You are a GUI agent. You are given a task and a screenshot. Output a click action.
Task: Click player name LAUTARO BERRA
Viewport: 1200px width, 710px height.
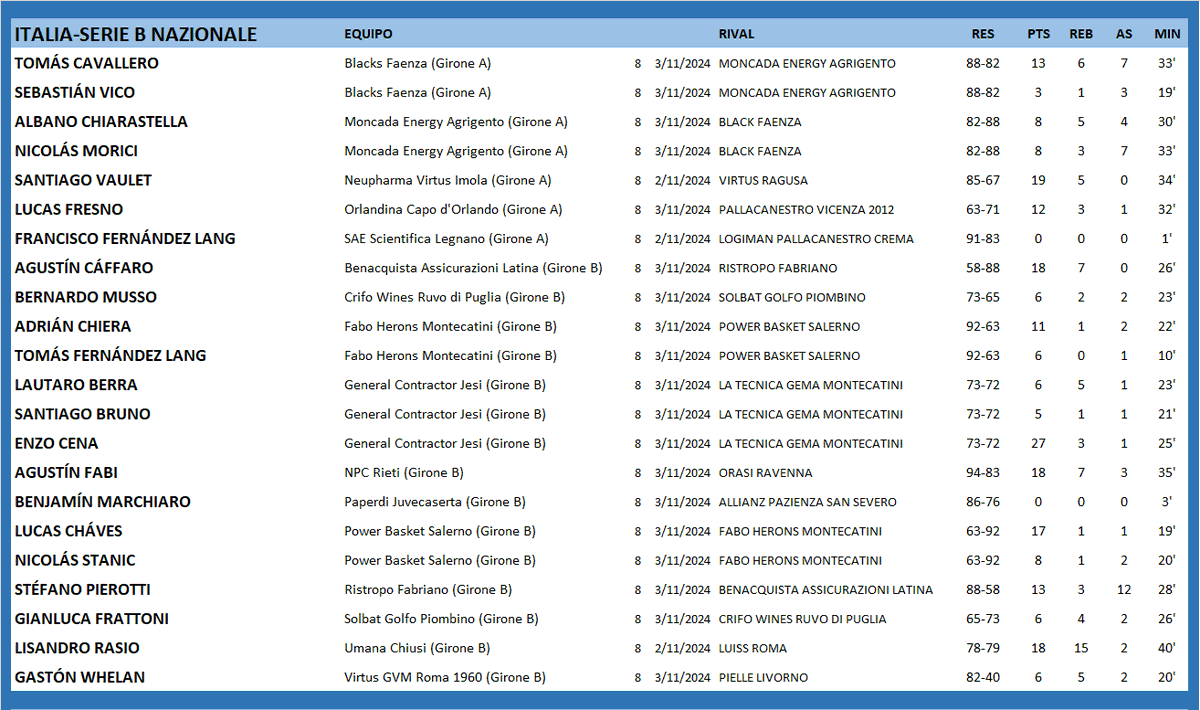(76, 384)
